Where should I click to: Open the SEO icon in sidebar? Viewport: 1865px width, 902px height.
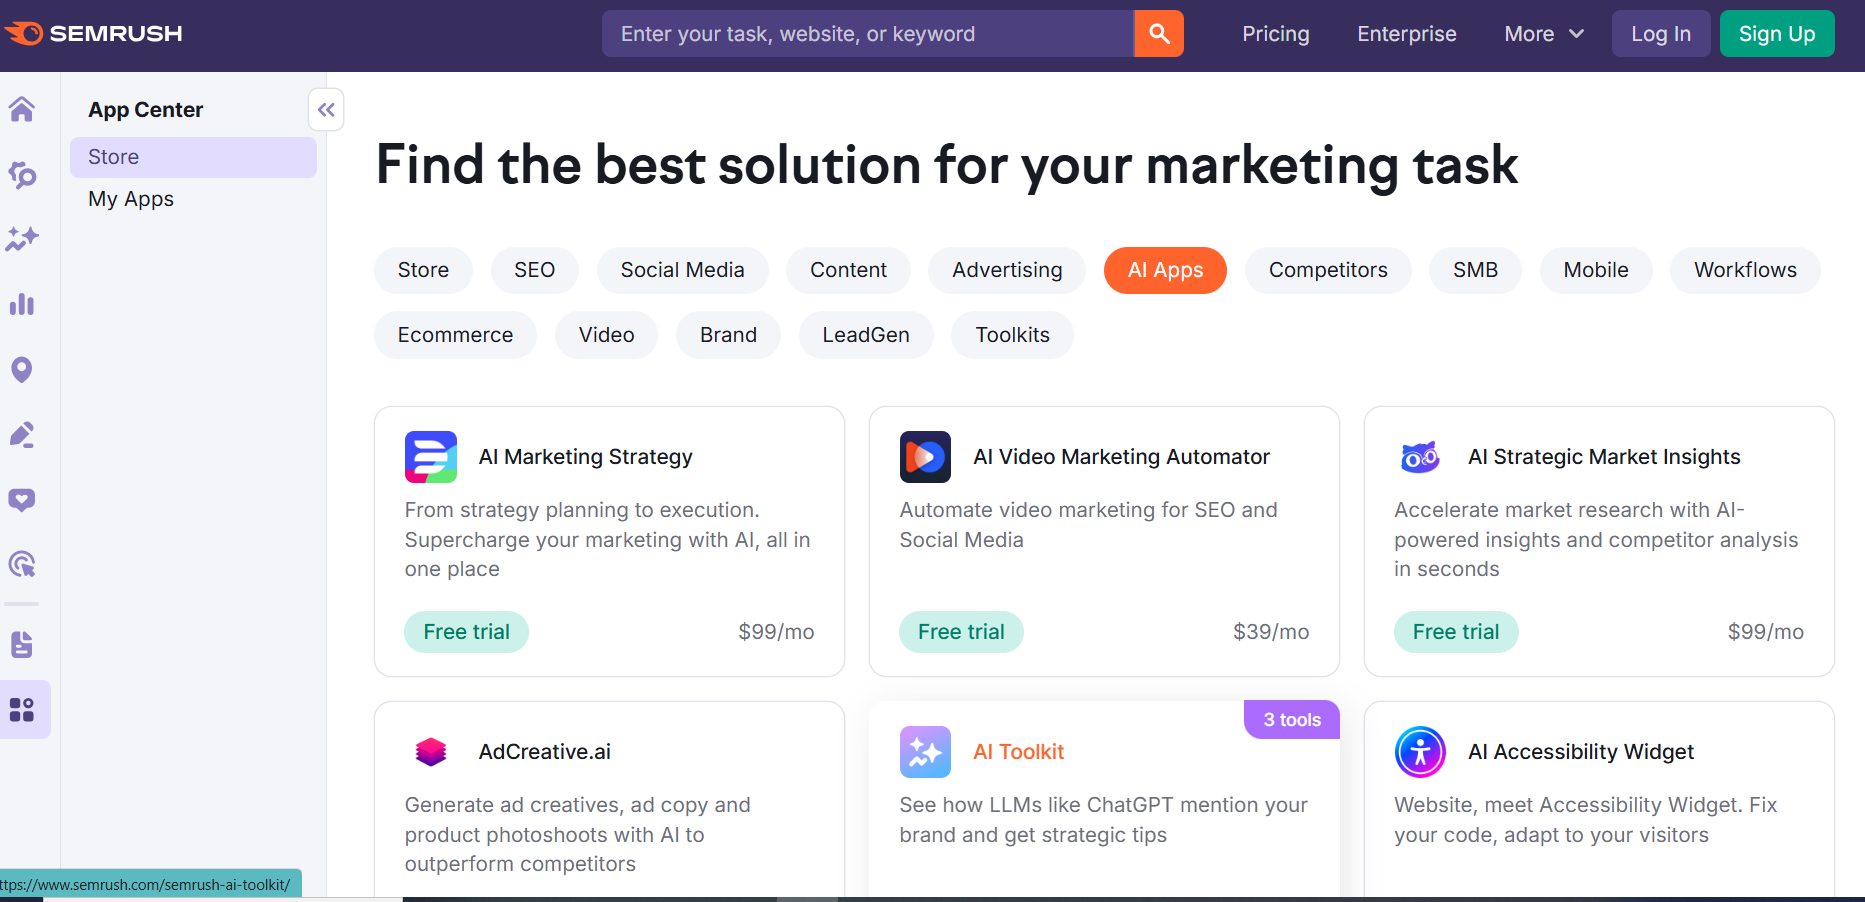click(22, 175)
